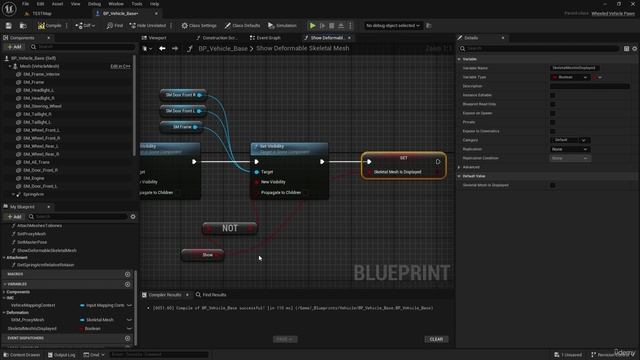Toggle Expose to Cinematics checkbox

coord(553,131)
